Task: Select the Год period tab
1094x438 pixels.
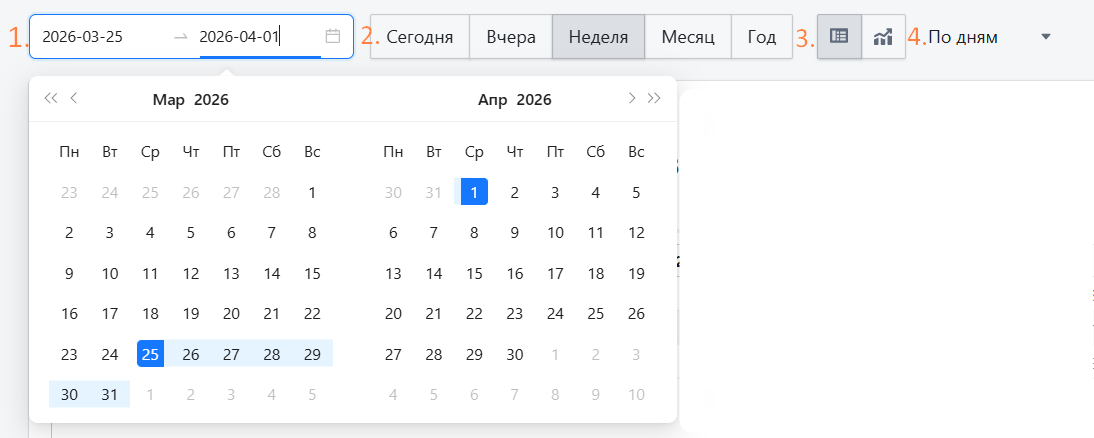Action: point(761,37)
